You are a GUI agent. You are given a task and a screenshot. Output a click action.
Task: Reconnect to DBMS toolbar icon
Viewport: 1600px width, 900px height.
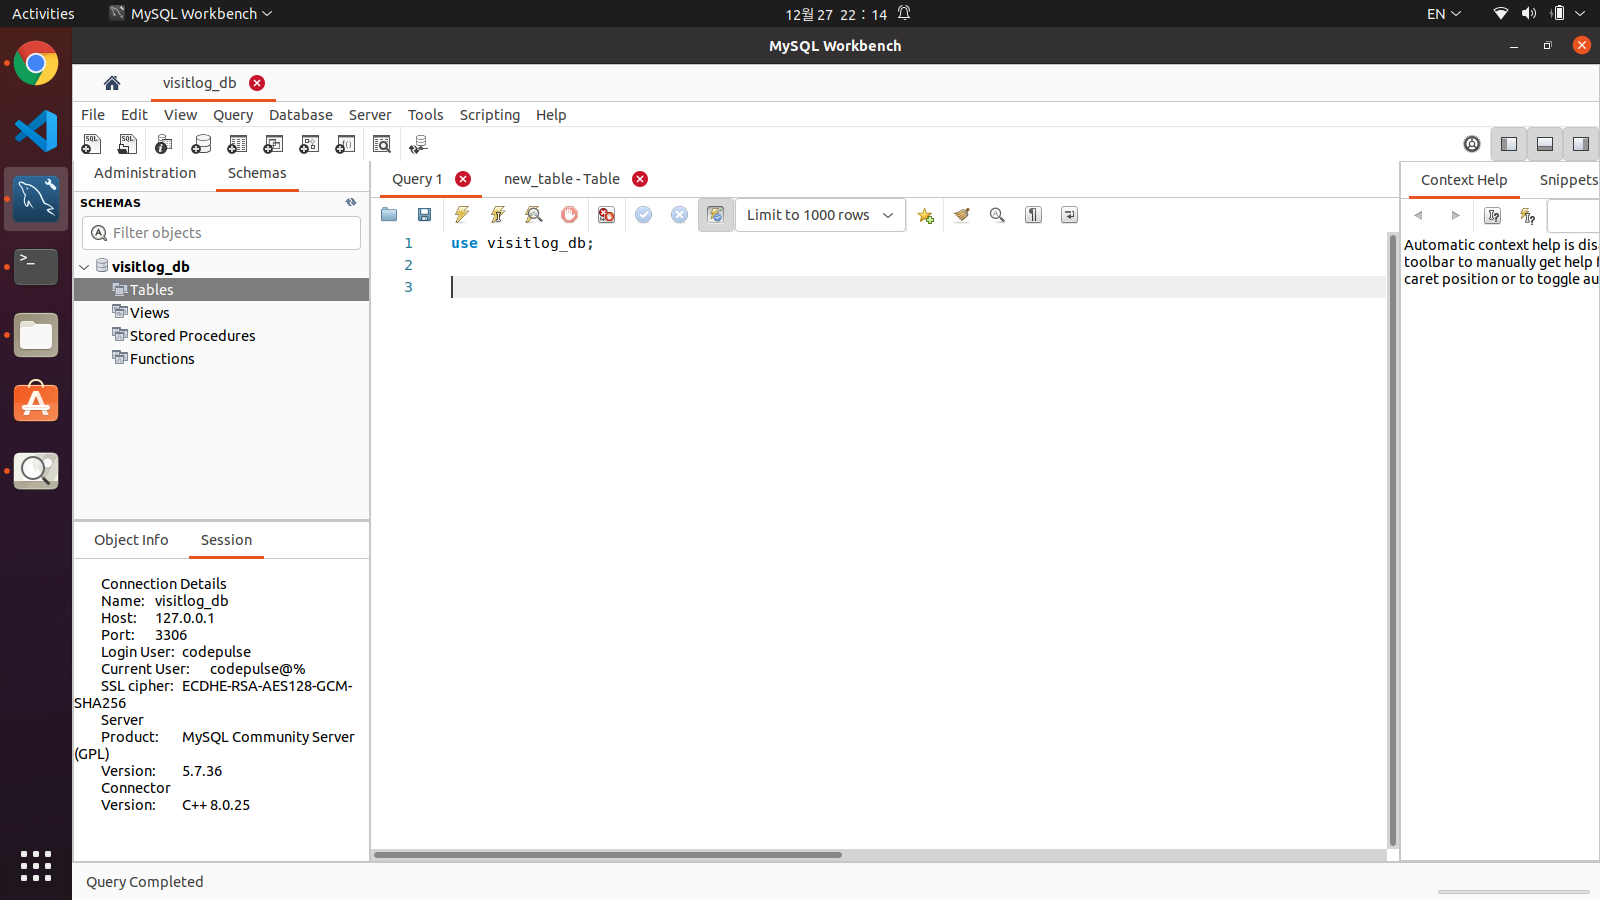[418, 144]
